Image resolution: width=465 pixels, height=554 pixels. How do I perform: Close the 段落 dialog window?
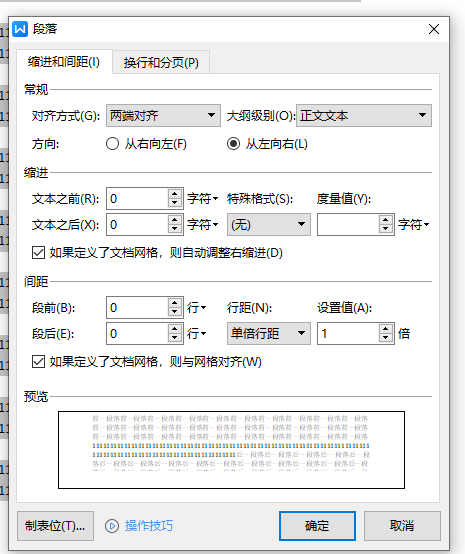[434, 29]
